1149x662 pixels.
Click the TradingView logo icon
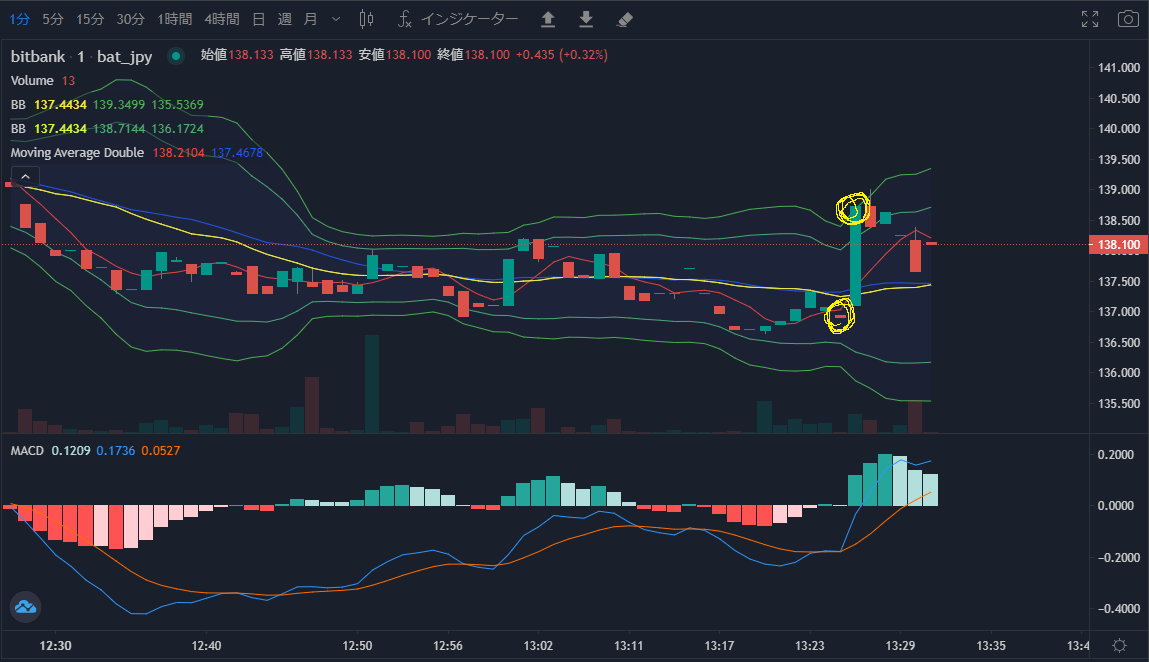[25, 607]
